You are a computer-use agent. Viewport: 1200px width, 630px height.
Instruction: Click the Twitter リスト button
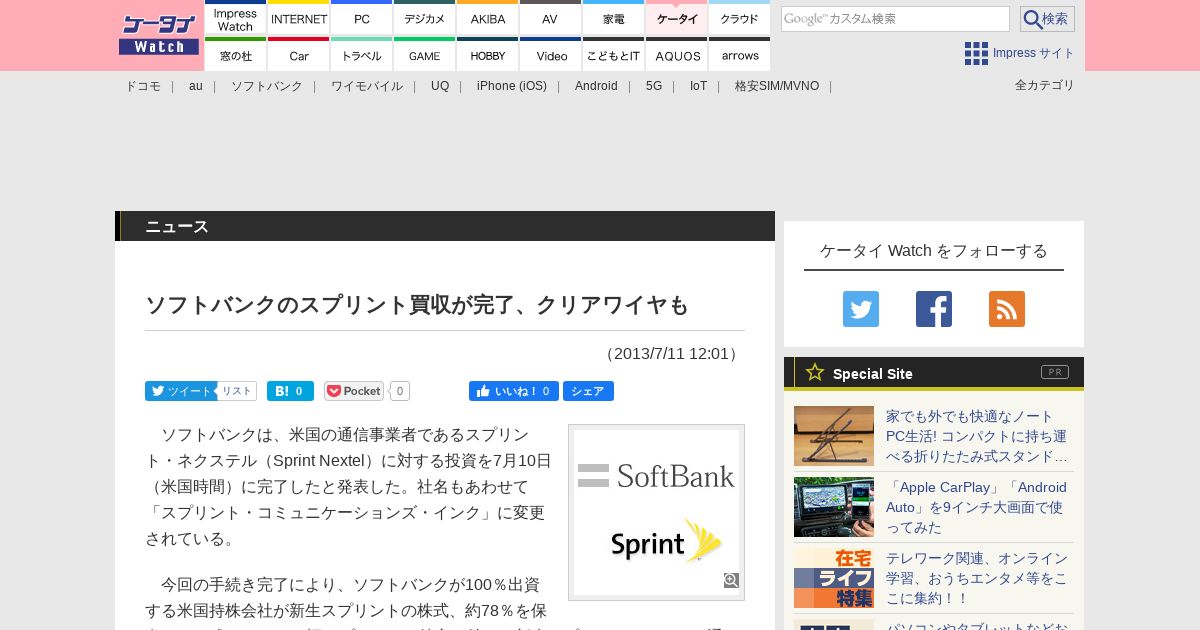pyautogui.click(x=237, y=391)
